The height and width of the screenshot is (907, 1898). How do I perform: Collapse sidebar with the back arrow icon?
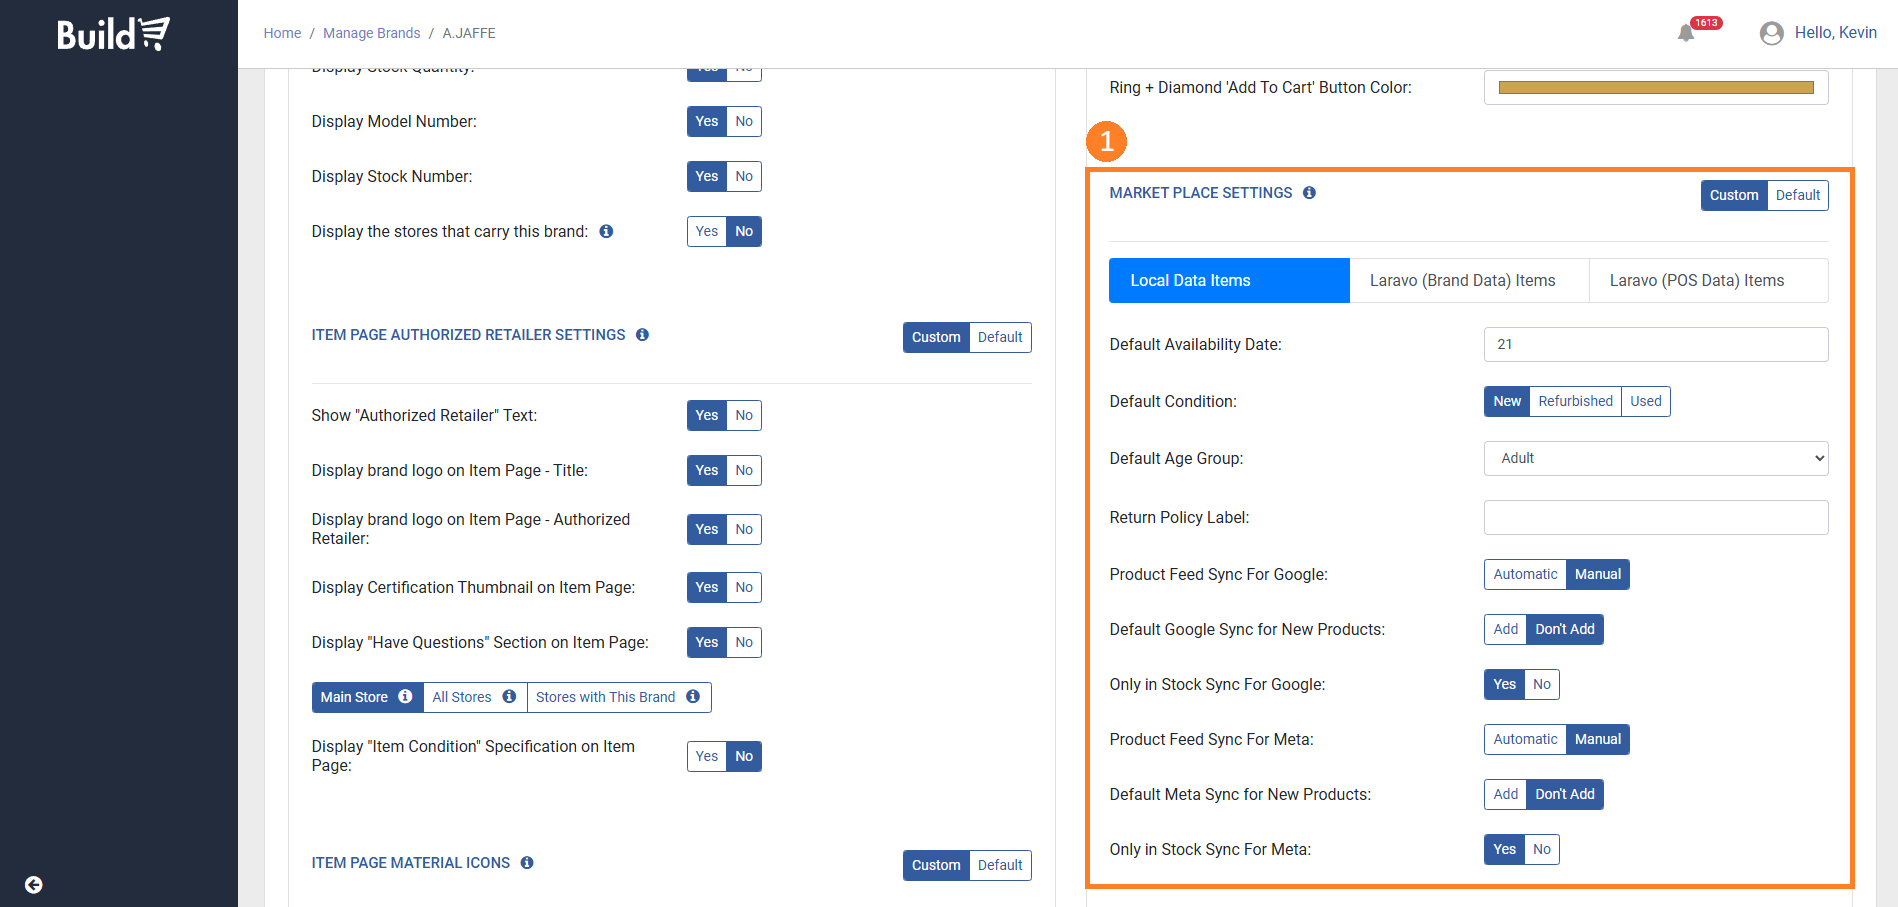tap(34, 885)
